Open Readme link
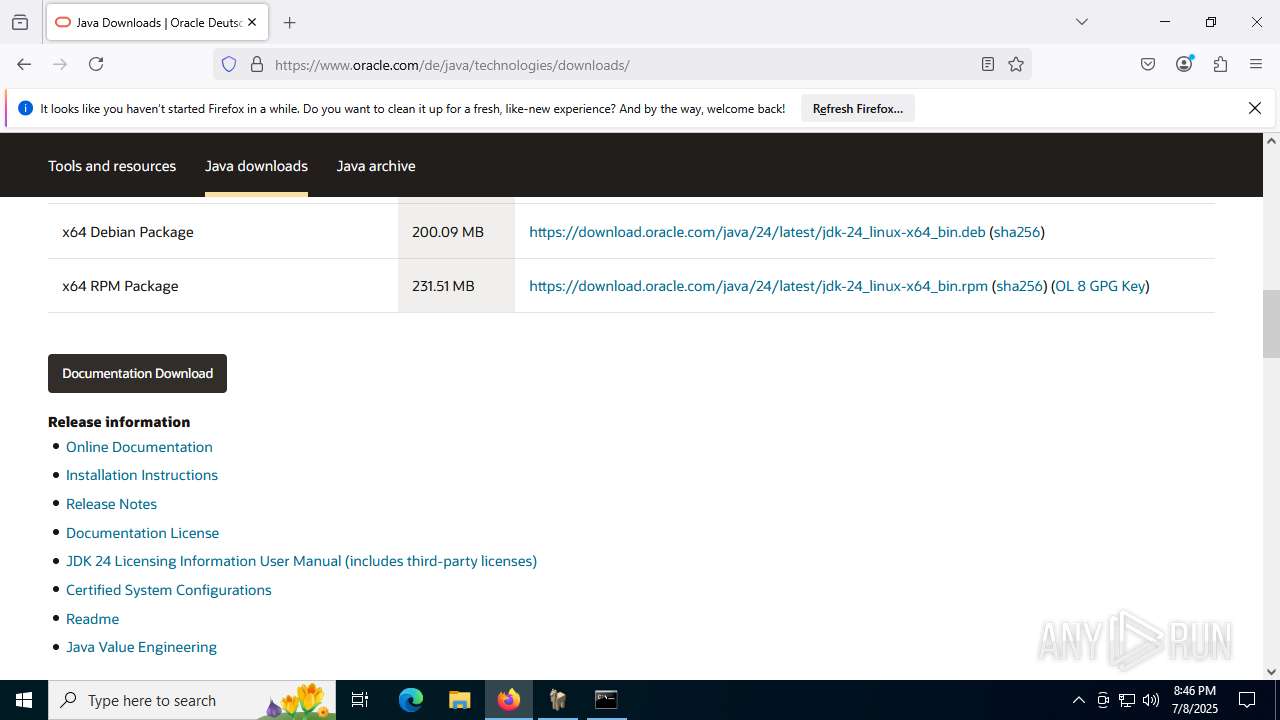The width and height of the screenshot is (1280, 720). (92, 619)
